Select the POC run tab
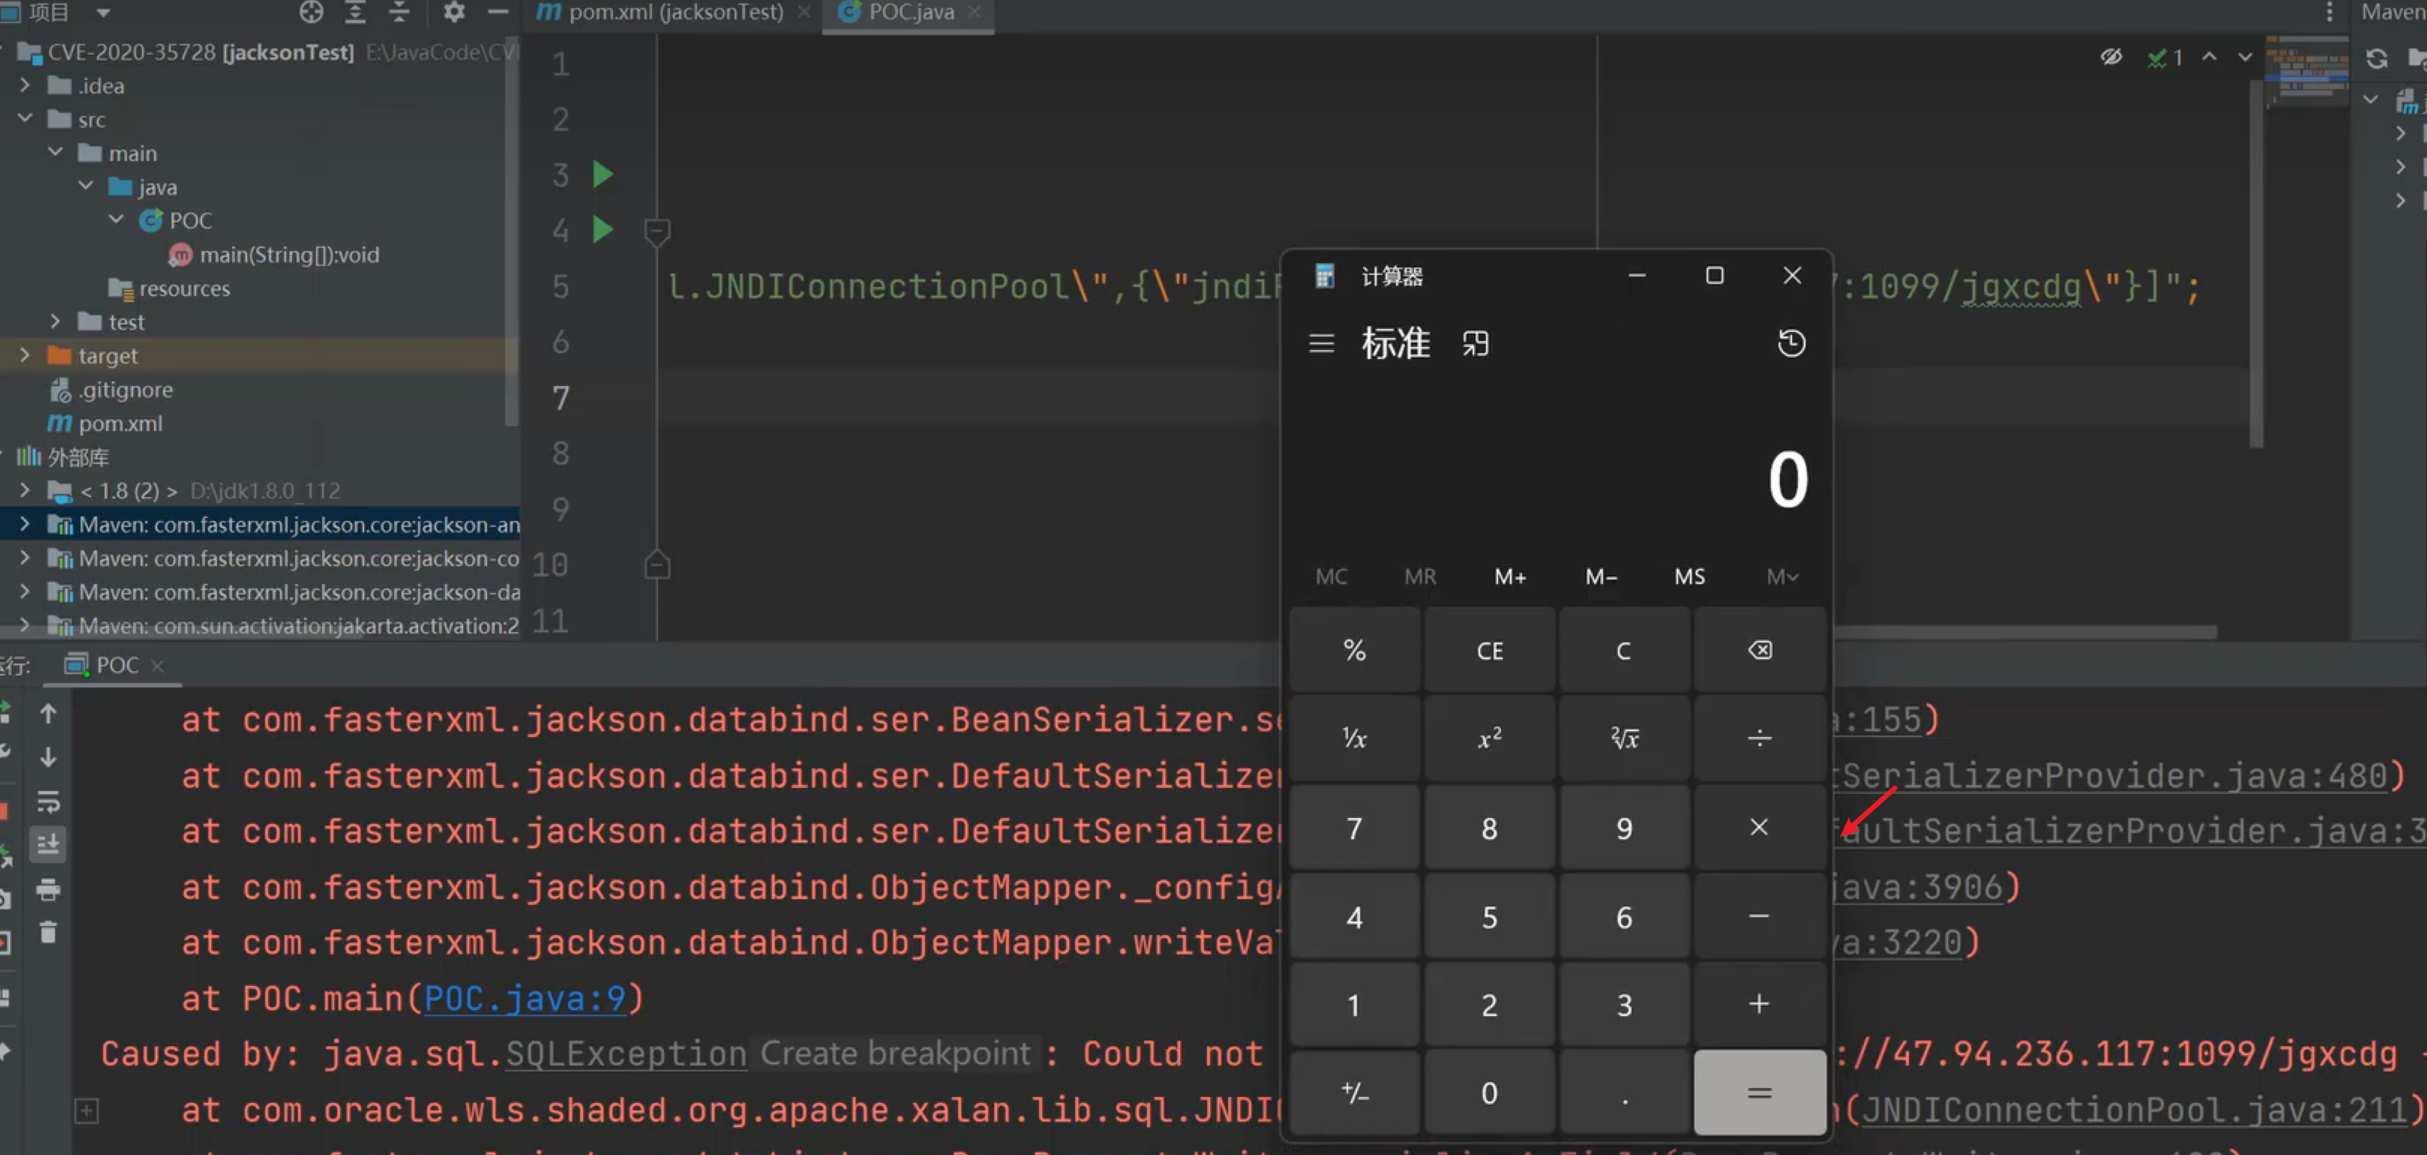The image size is (2427, 1155). click(x=115, y=665)
